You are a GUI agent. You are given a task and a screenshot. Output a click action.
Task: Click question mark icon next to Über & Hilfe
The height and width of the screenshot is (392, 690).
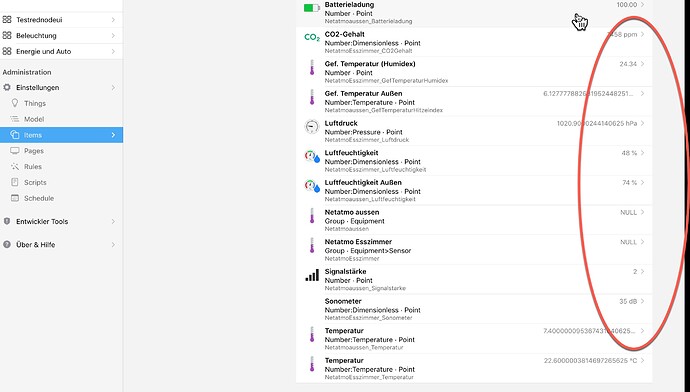(x=7, y=244)
